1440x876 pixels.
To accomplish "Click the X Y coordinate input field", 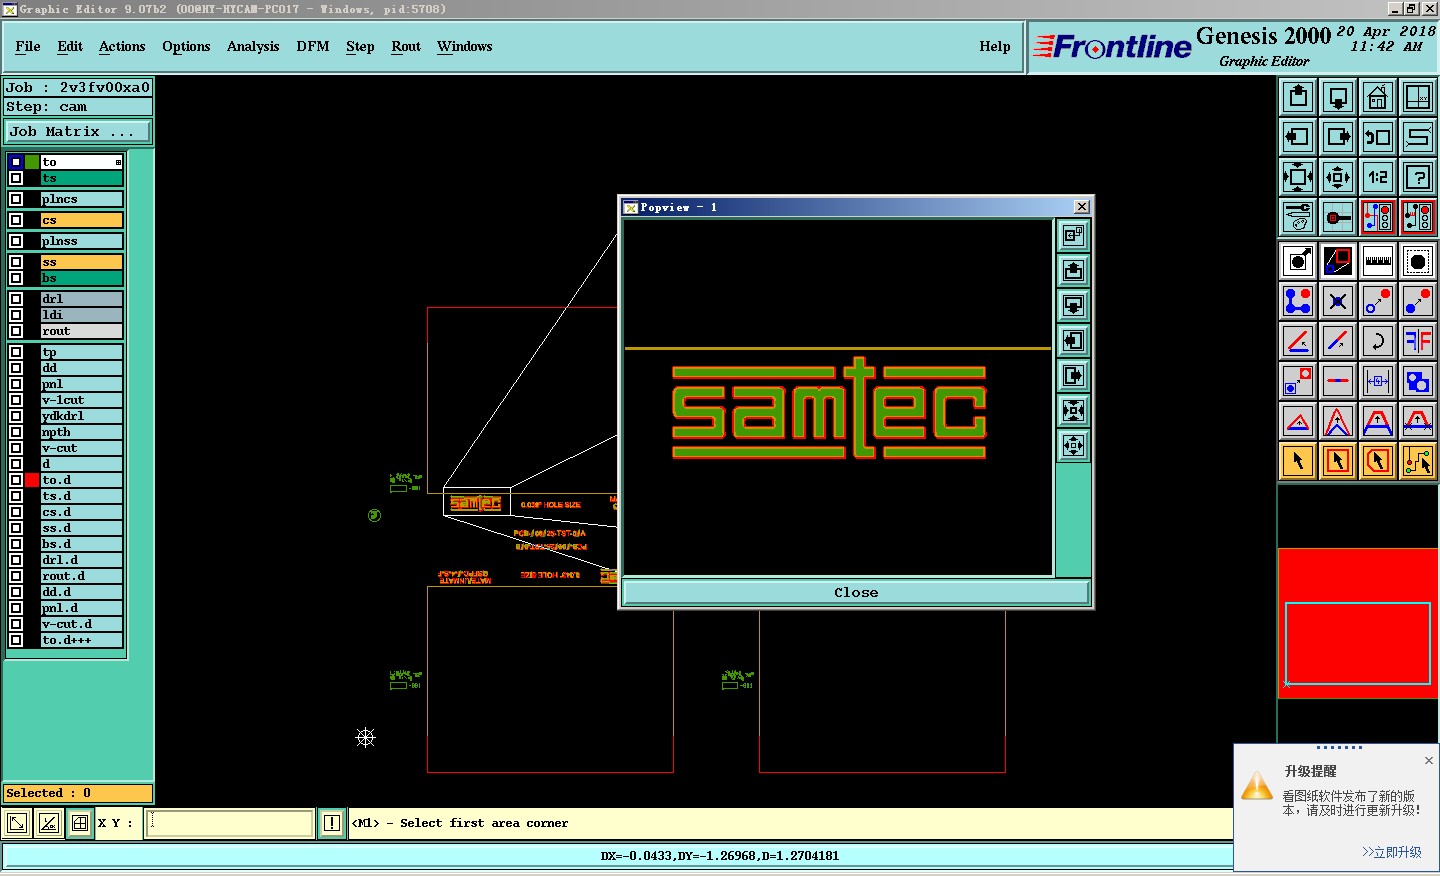I will coord(230,823).
